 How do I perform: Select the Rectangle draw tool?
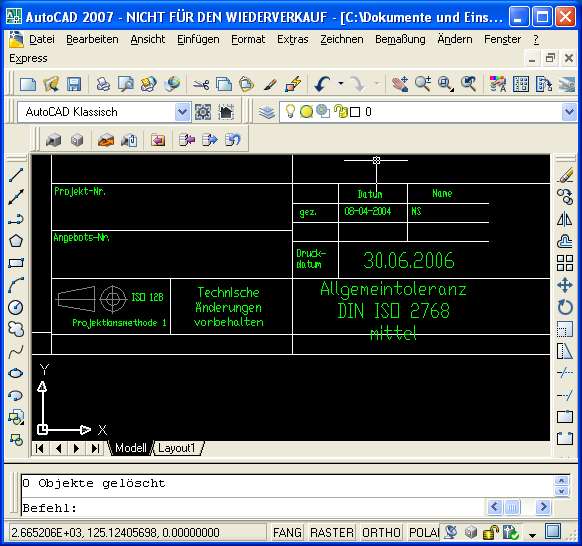pos(16,263)
